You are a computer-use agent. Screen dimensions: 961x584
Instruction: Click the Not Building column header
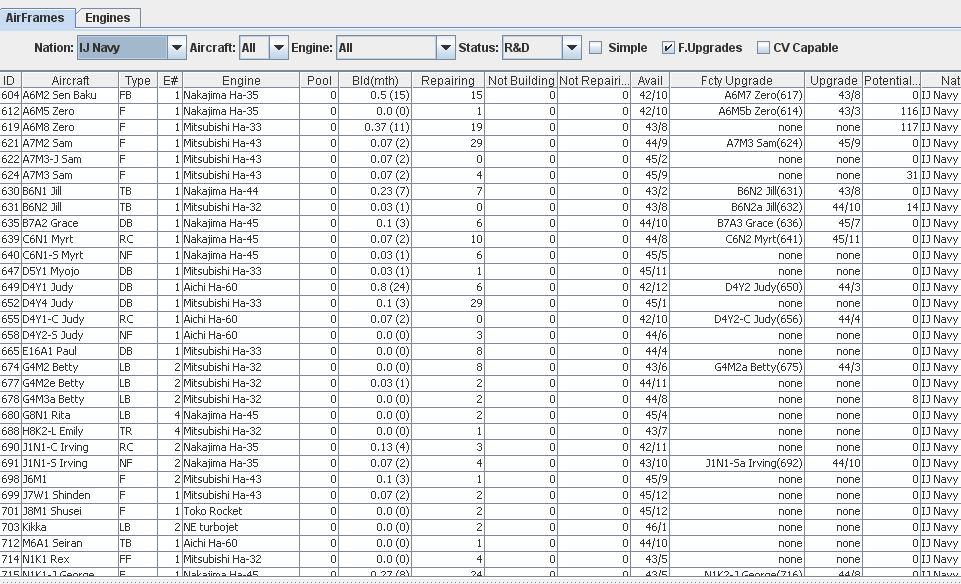tap(521, 80)
